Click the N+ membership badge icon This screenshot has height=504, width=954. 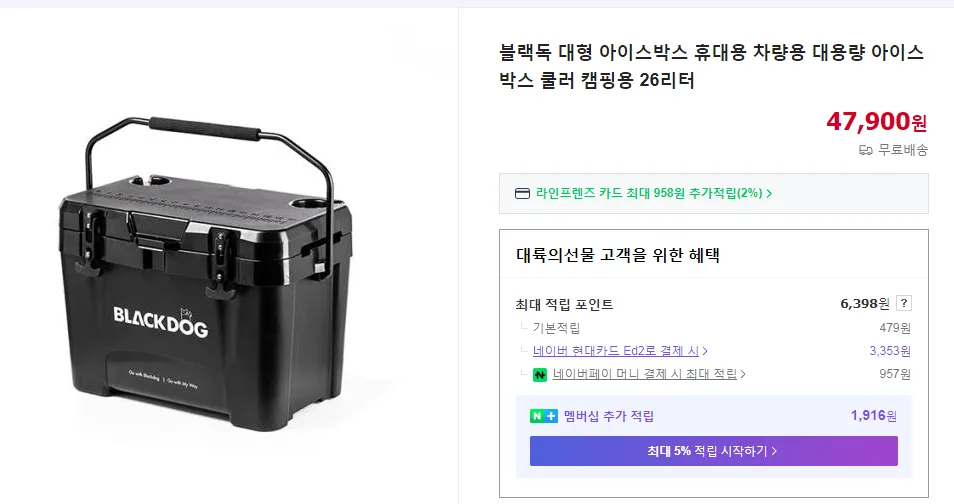pos(544,416)
